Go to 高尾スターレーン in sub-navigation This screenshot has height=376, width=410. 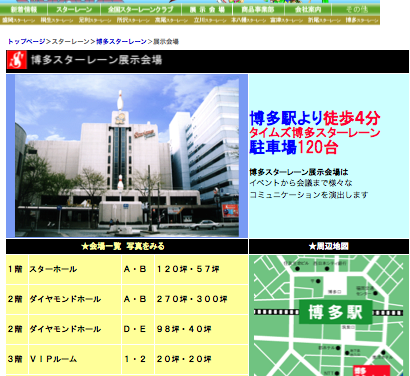[171, 20]
